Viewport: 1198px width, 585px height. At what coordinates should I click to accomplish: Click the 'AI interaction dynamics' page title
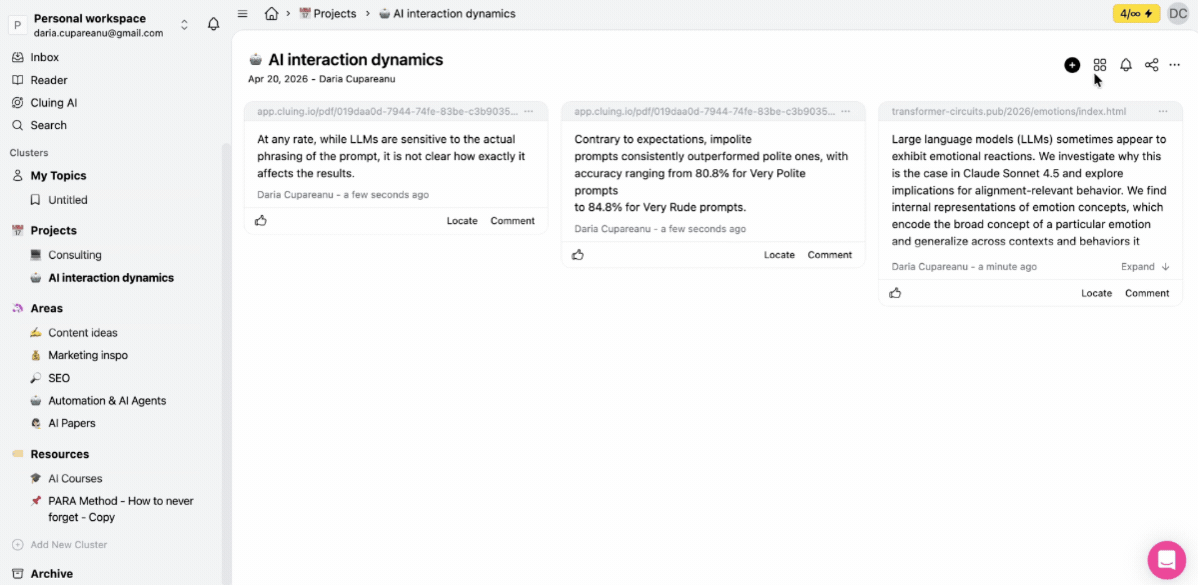[x=355, y=60]
